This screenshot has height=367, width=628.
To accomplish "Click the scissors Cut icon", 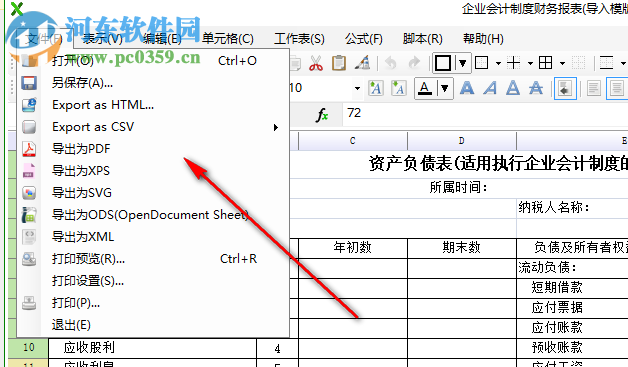I will tap(316, 63).
